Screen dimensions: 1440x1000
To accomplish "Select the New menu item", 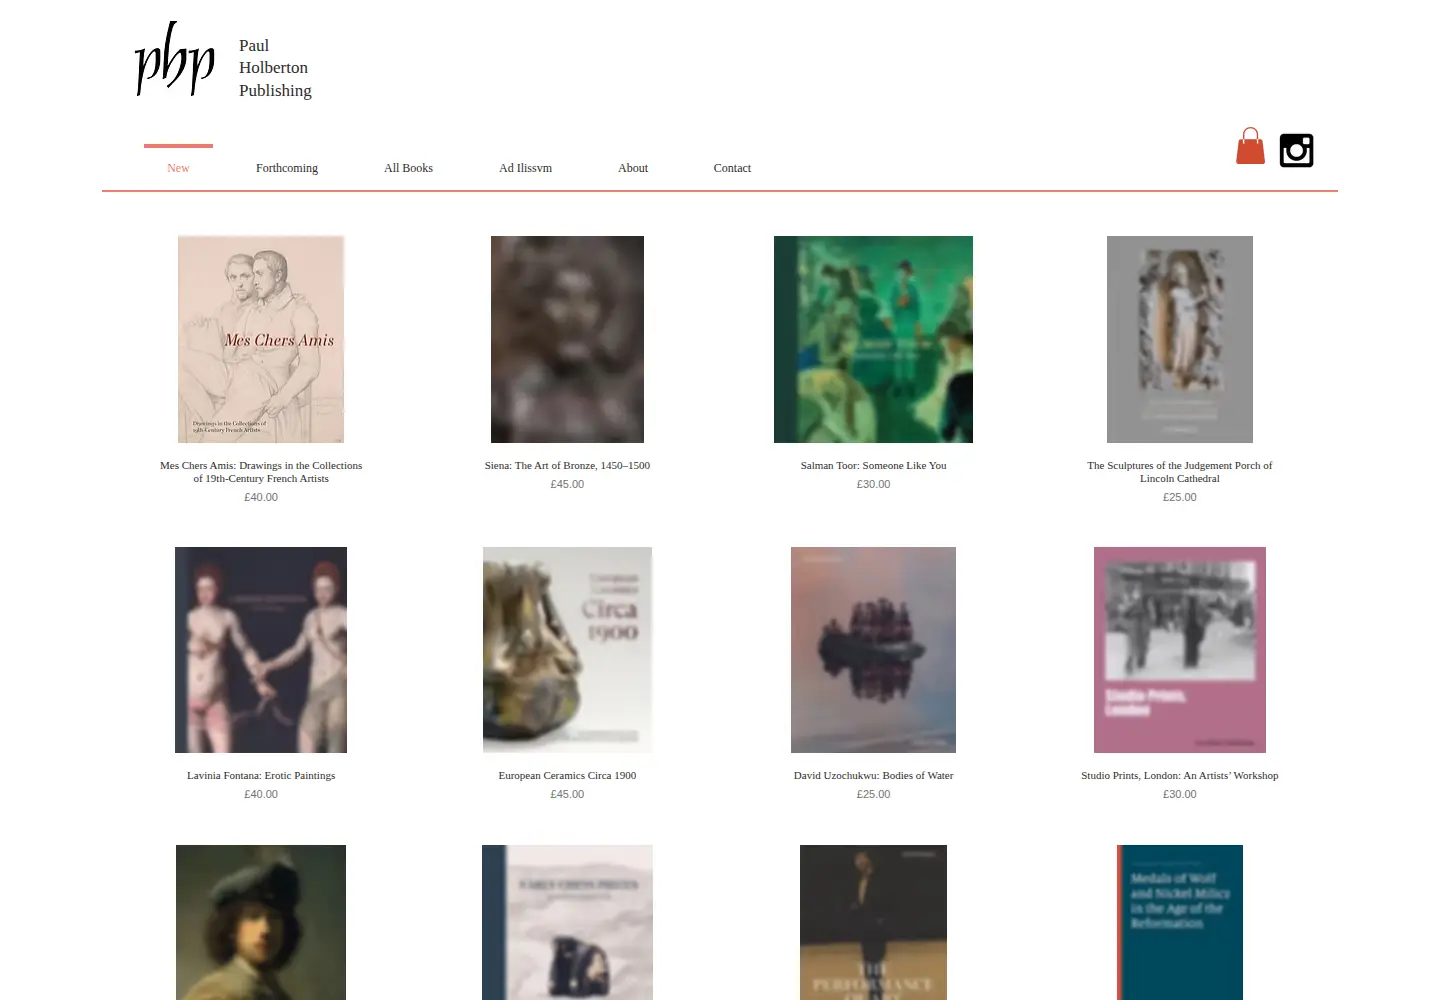I will [x=178, y=168].
